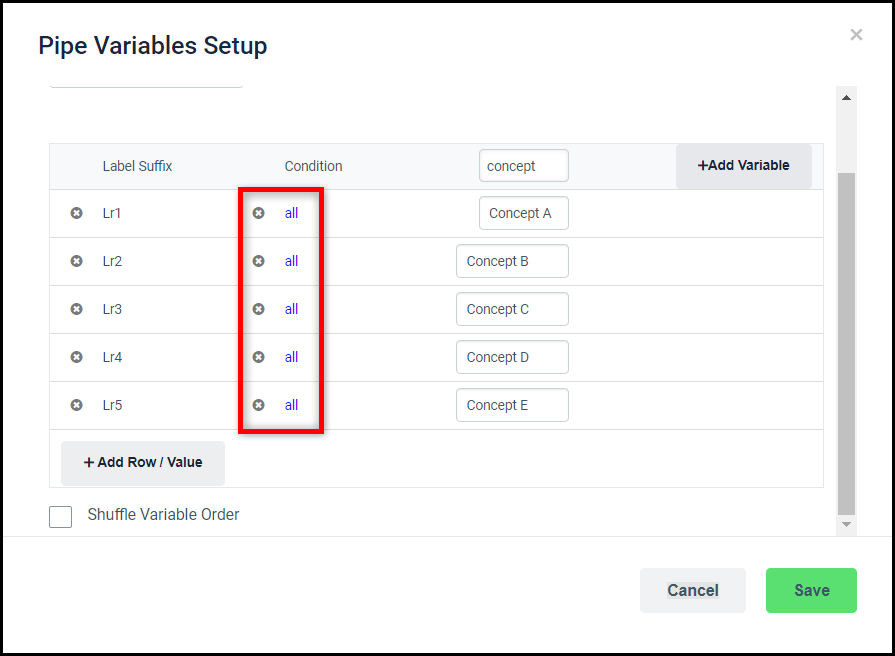
Task: Focus the 'concept' variable name field
Action: coord(524,166)
